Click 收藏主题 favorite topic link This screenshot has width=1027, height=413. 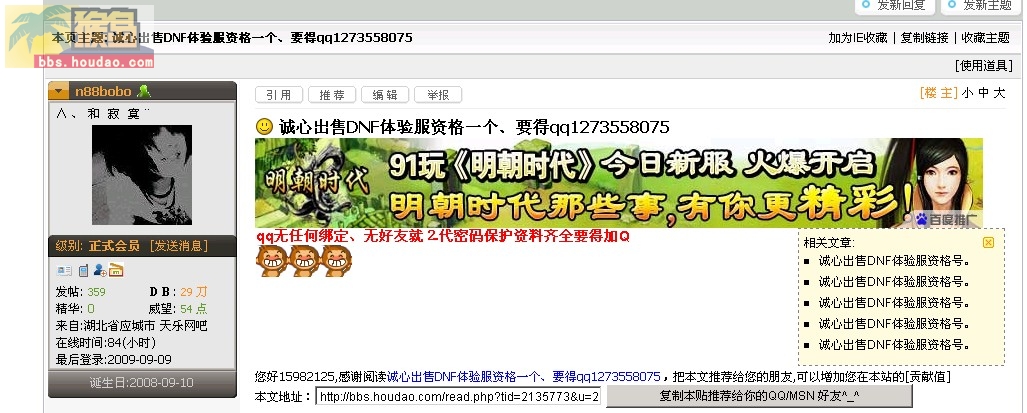pos(985,38)
